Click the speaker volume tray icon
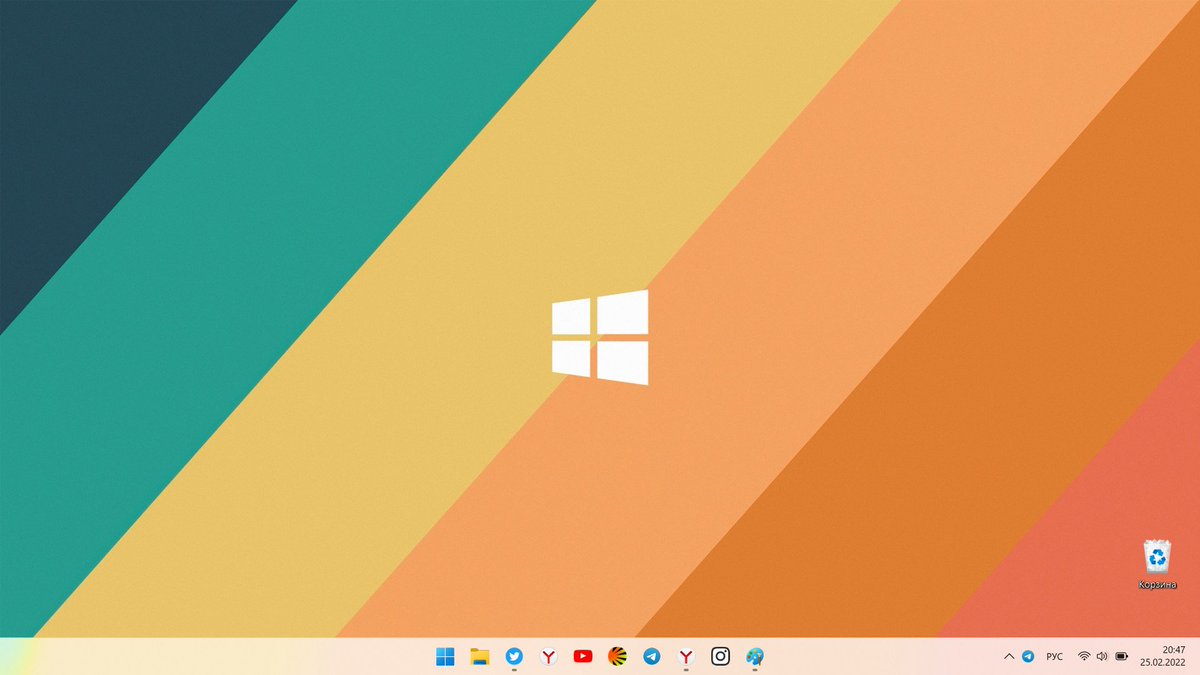Viewport: 1200px width, 675px height. click(x=1102, y=657)
